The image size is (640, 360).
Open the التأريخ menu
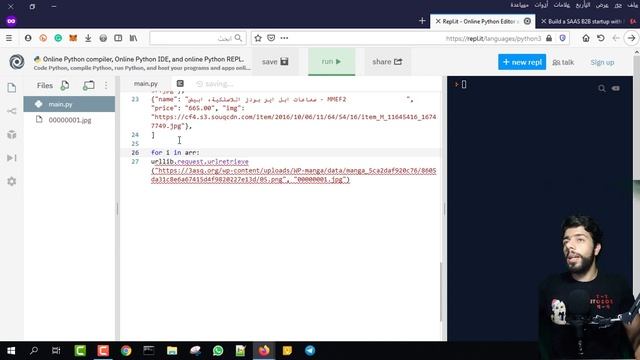pos(583,5)
